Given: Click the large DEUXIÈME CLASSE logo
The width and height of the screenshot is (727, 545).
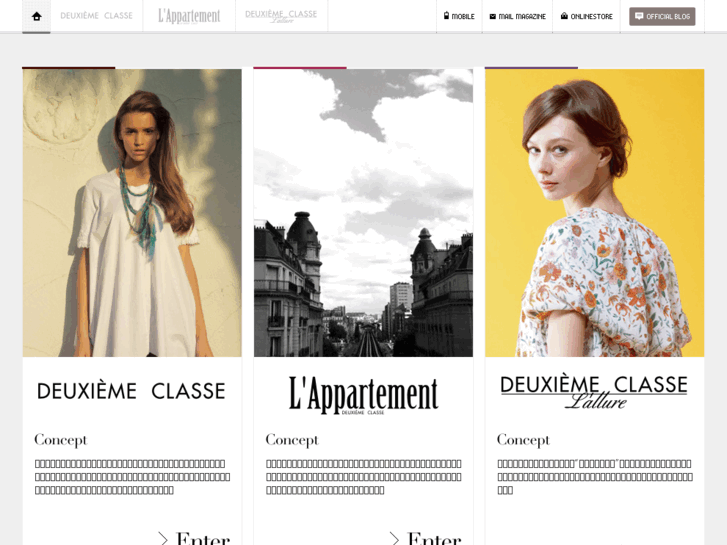Looking at the screenshot, I should [x=131, y=391].
